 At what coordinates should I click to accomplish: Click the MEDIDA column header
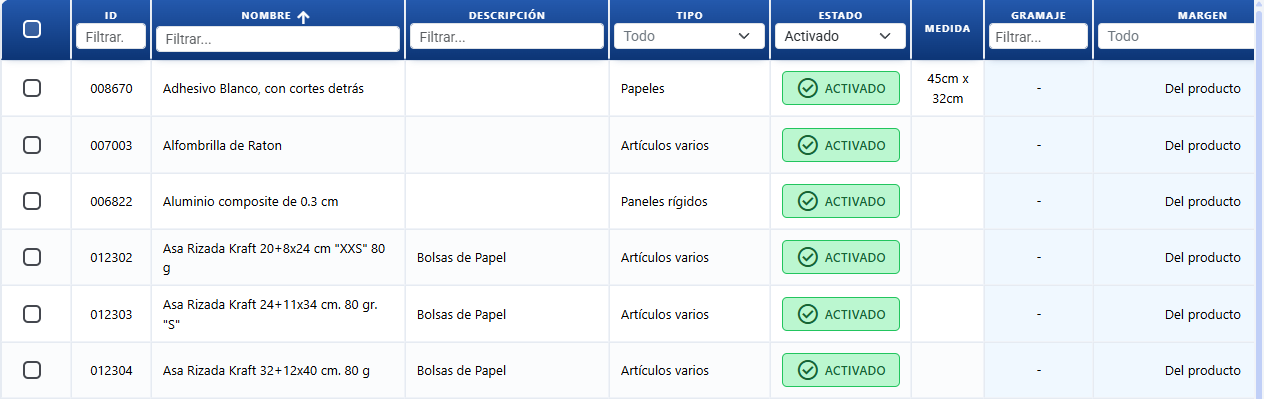[947, 29]
